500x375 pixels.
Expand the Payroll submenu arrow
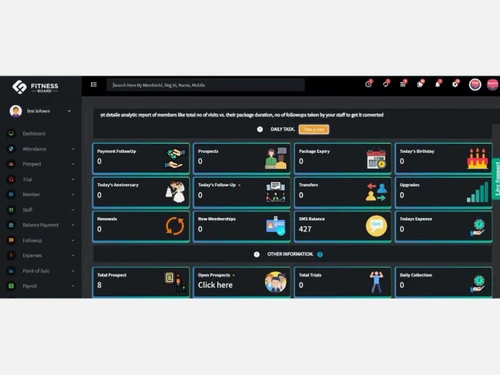73,286
